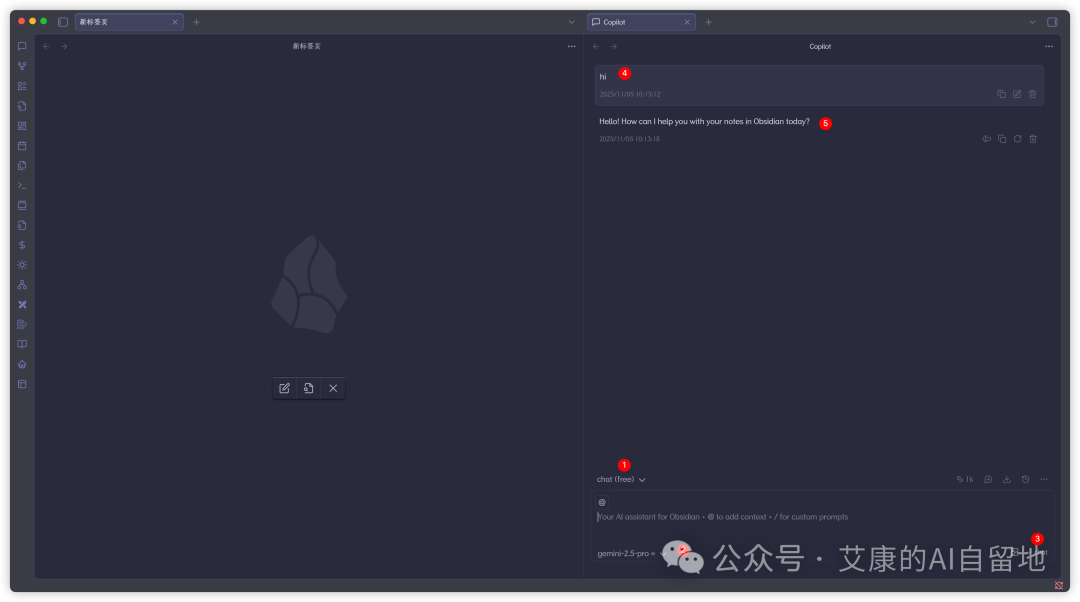The image size is (1080, 602).
Task: Toggle the left sidebar panel
Action: [x=63, y=22]
